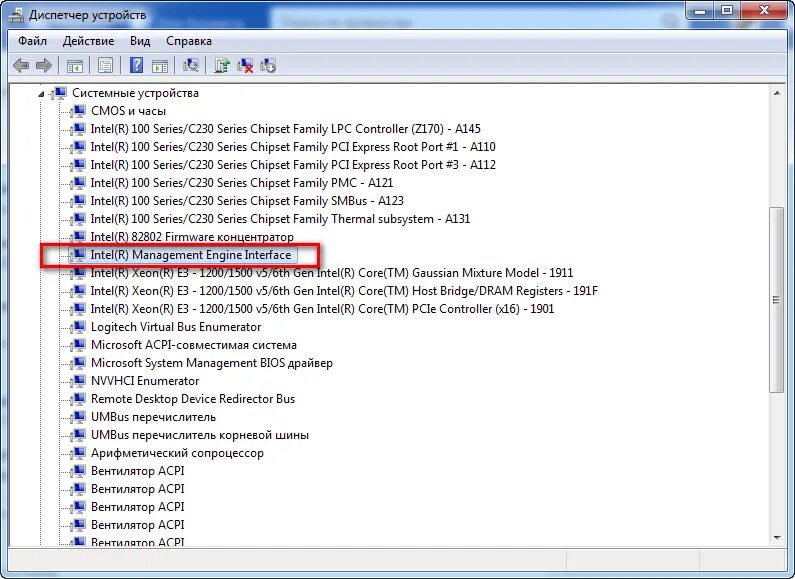
Task: Select Thermal subsystem - A131 device row
Action: point(280,219)
